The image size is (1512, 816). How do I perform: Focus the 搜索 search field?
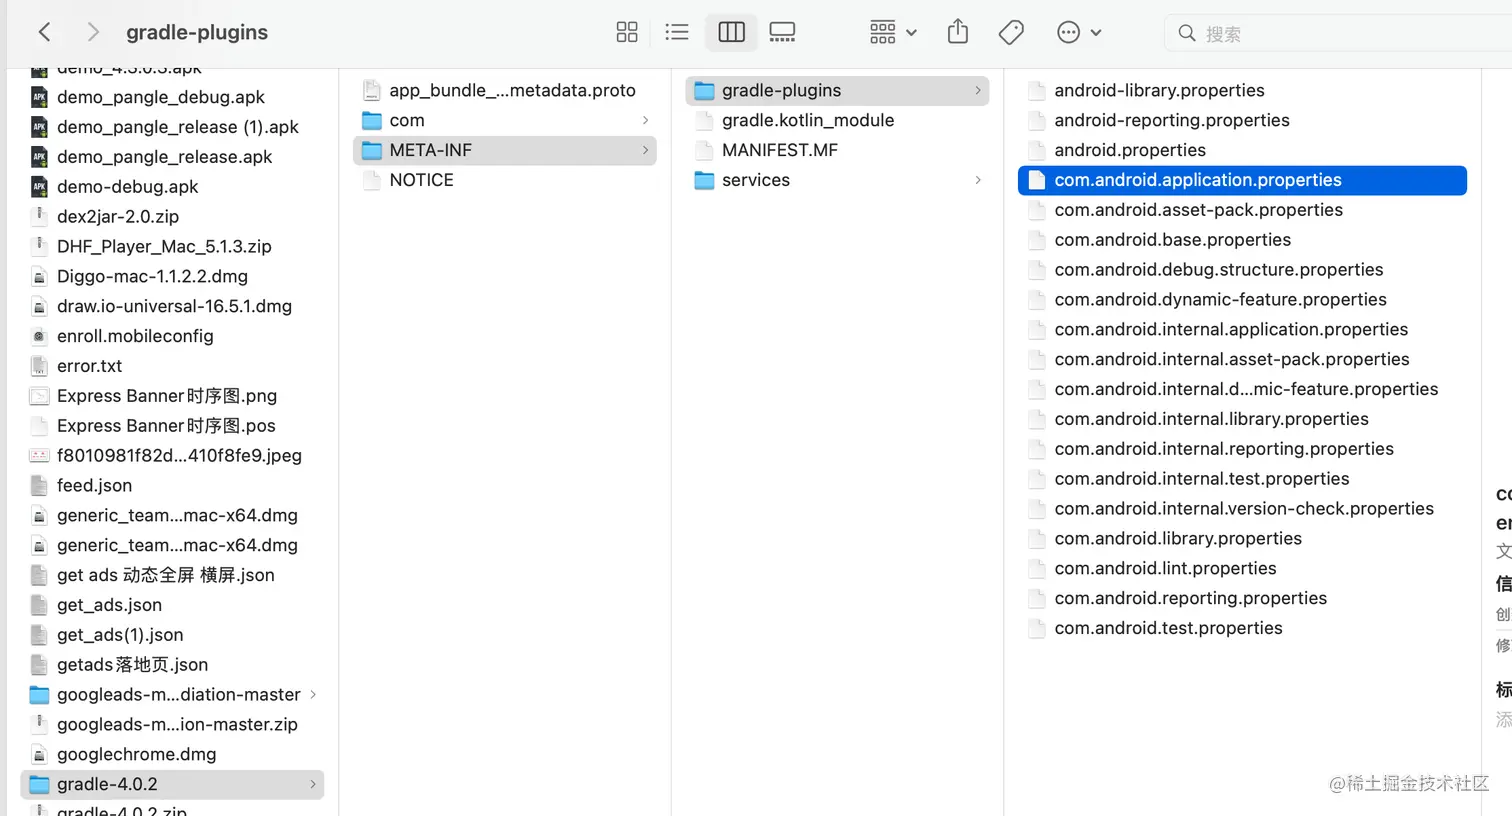(x=1340, y=33)
